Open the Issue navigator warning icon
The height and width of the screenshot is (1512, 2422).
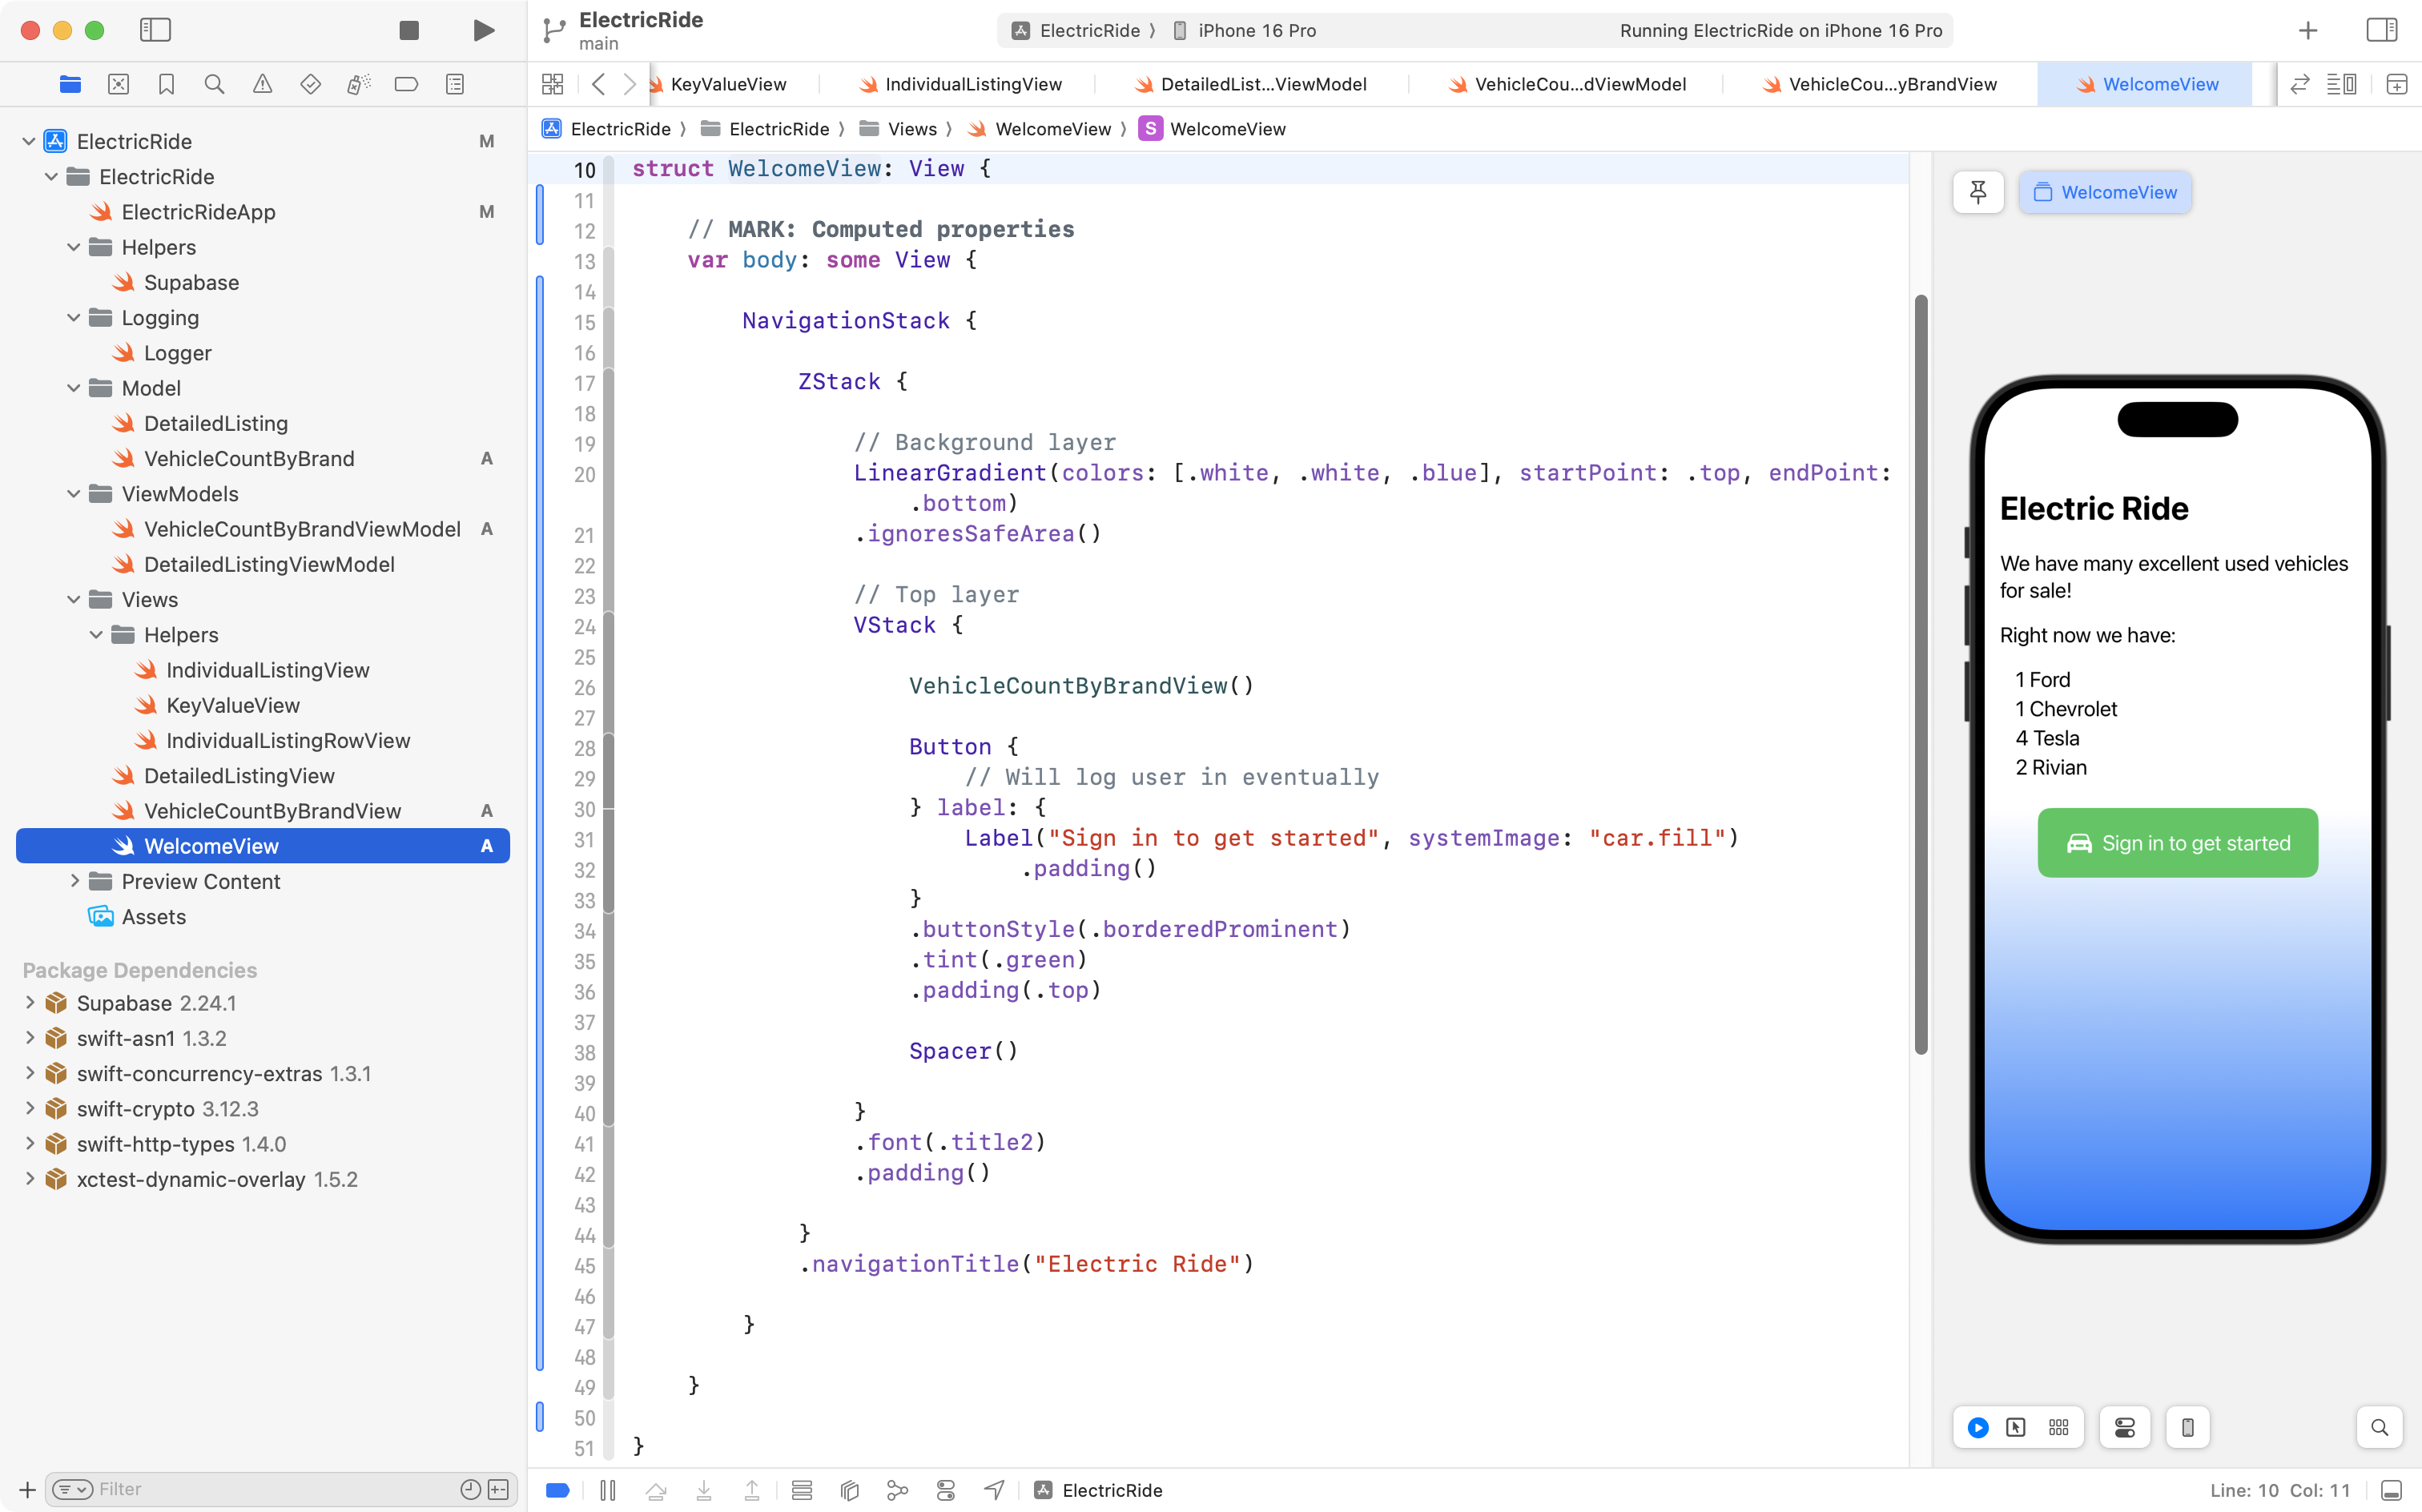[262, 84]
